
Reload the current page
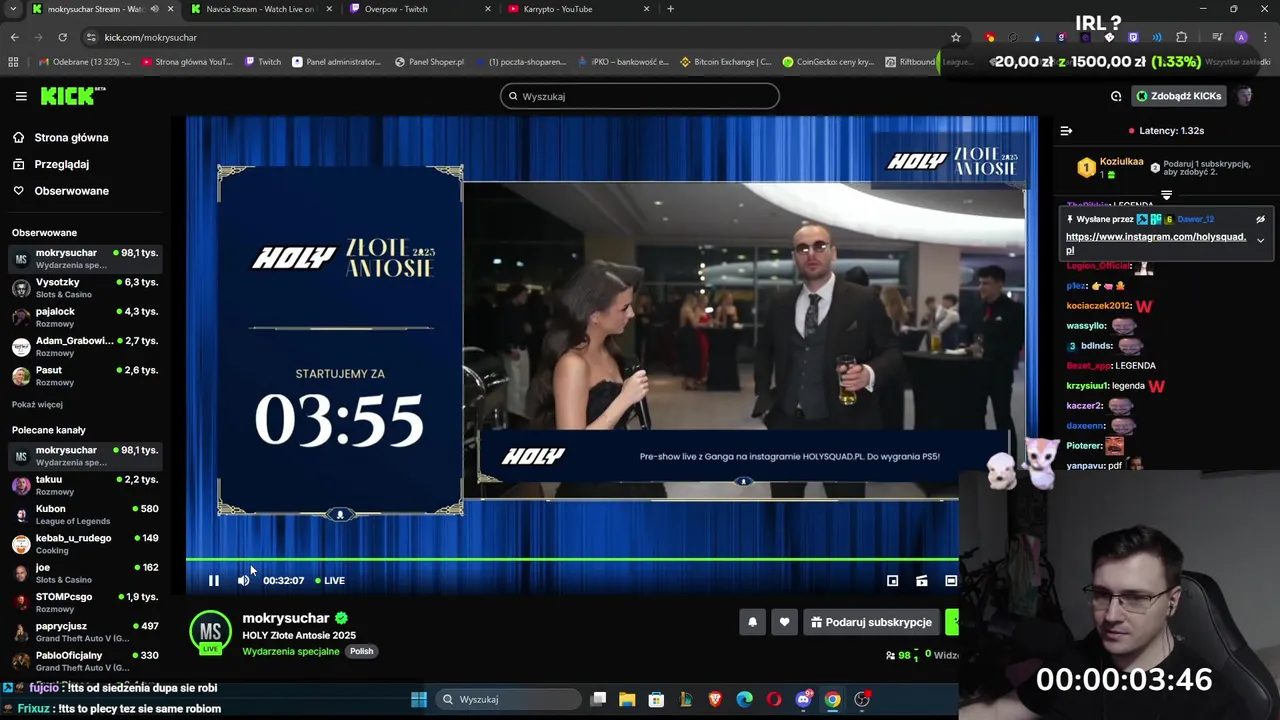(62, 37)
